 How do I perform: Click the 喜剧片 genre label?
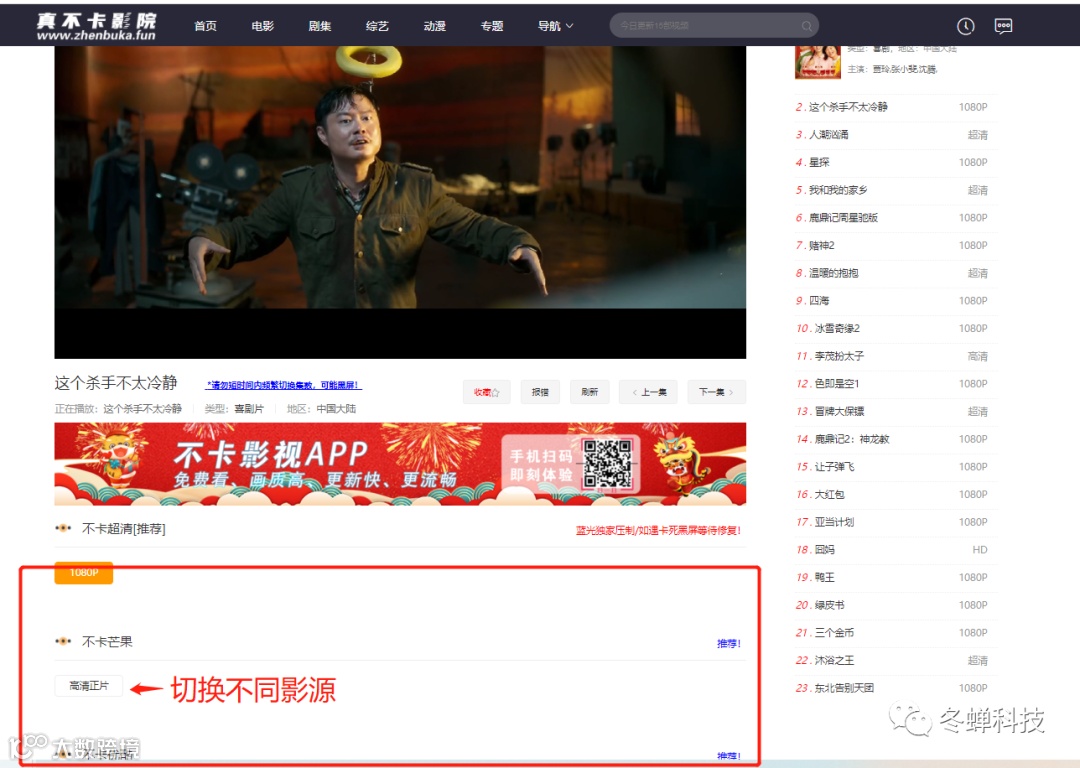click(x=249, y=408)
